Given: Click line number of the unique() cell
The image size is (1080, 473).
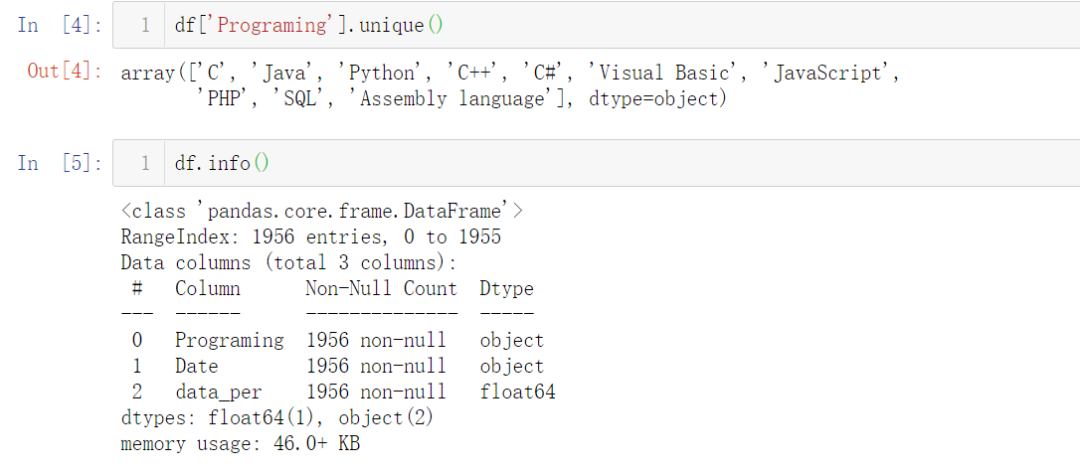Looking at the screenshot, I should click(x=145, y=25).
